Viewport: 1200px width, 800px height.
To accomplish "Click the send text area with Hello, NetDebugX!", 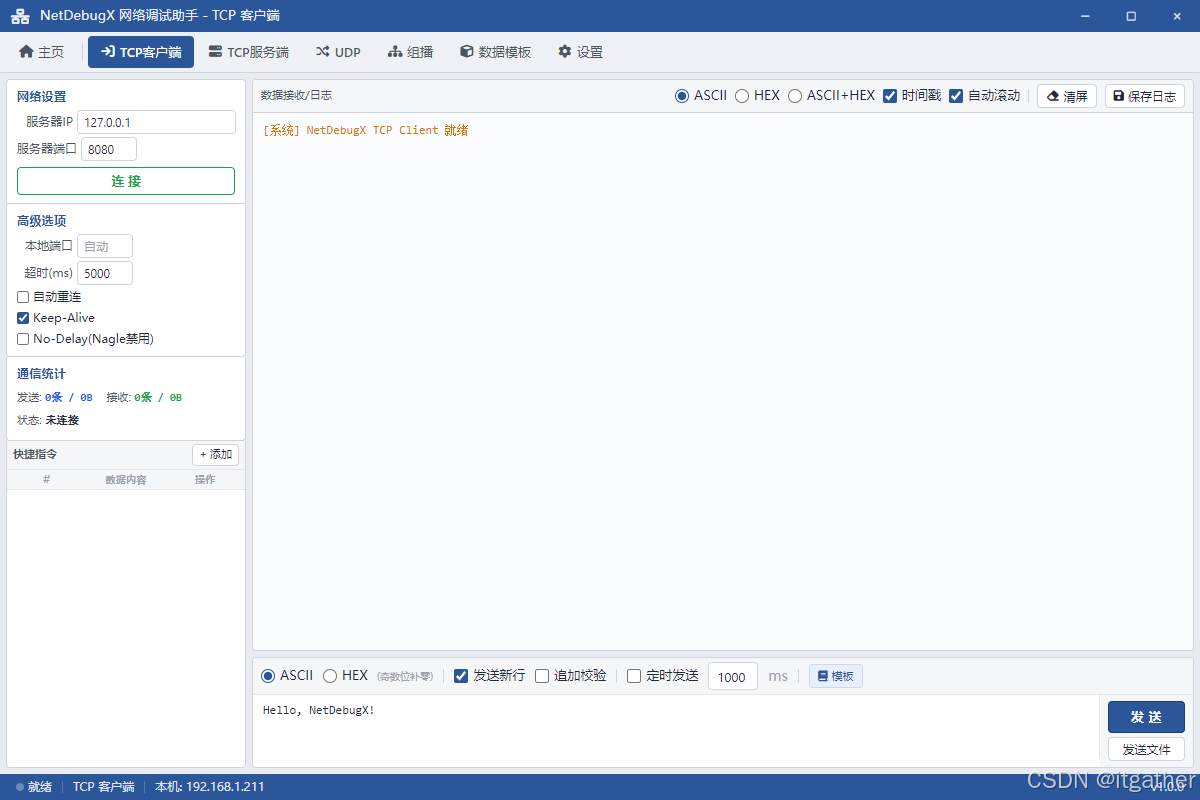I will tap(675, 731).
